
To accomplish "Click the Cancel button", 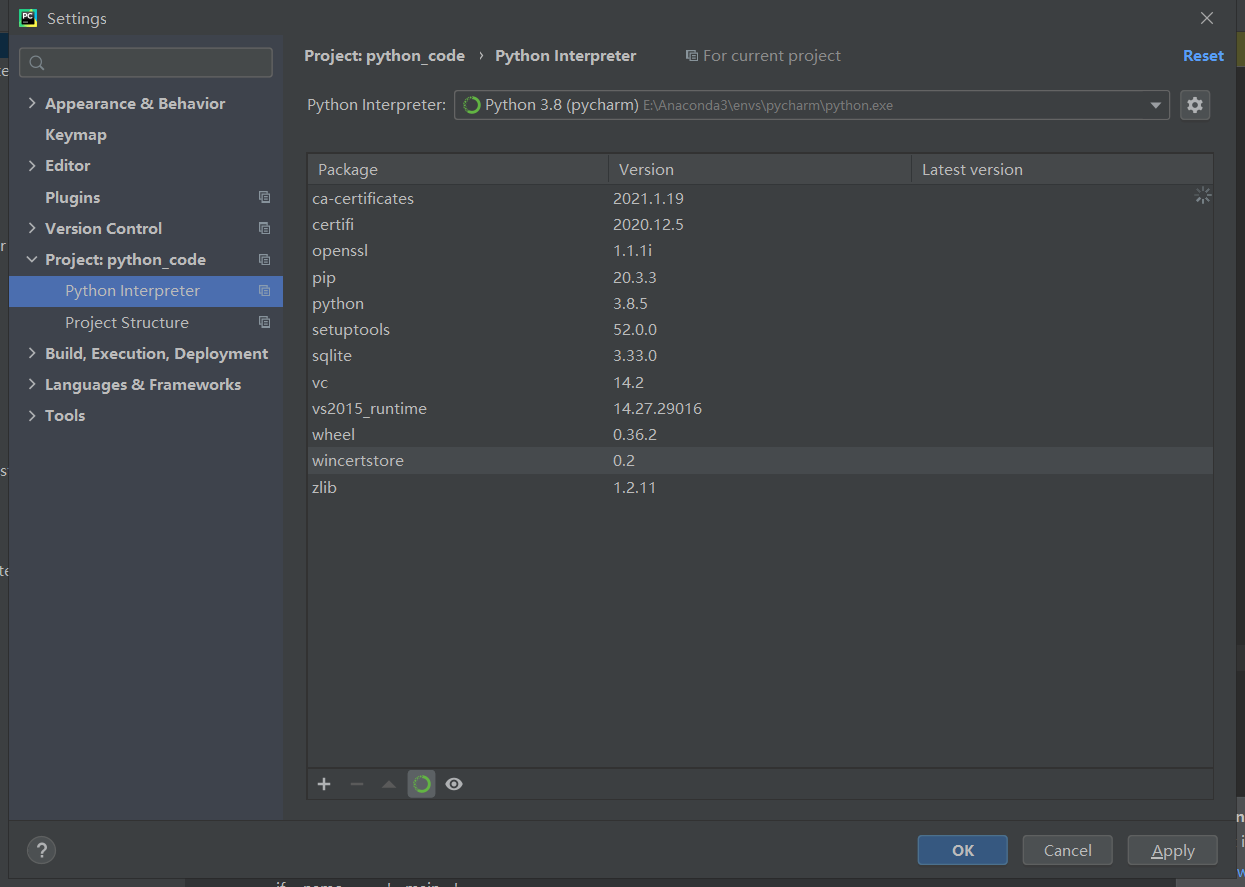I will (1067, 850).
